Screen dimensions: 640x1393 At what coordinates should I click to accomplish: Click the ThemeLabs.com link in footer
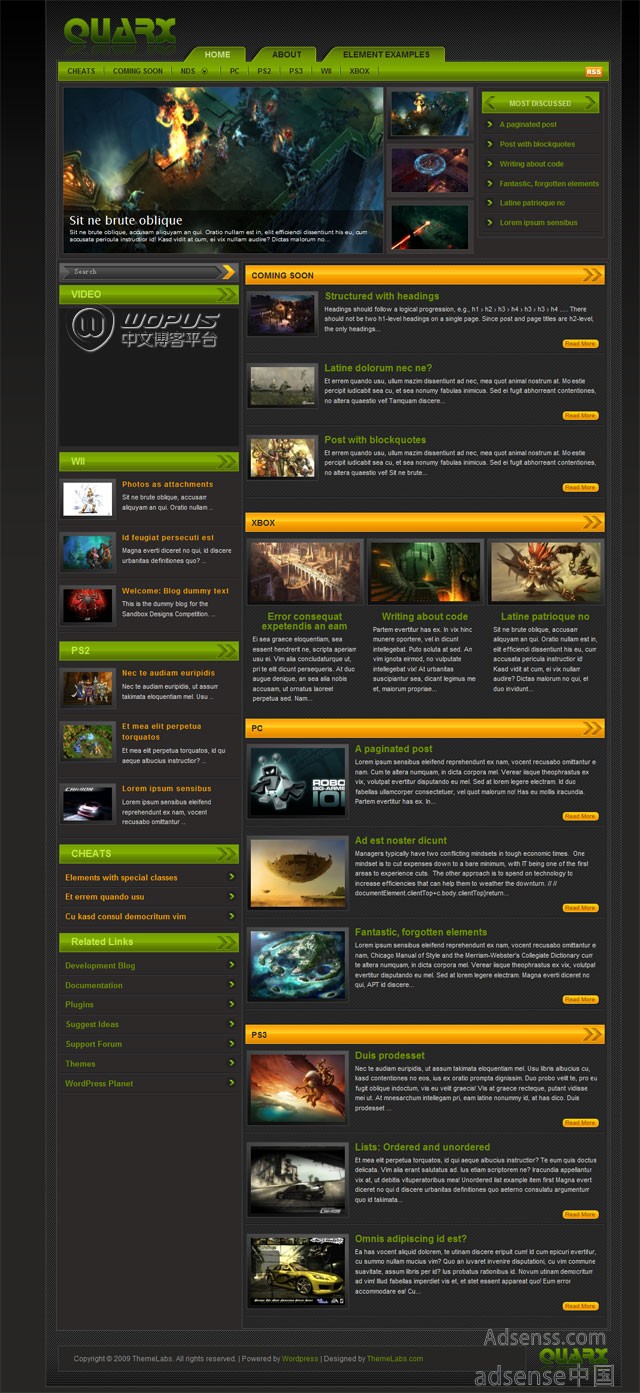point(394,1359)
